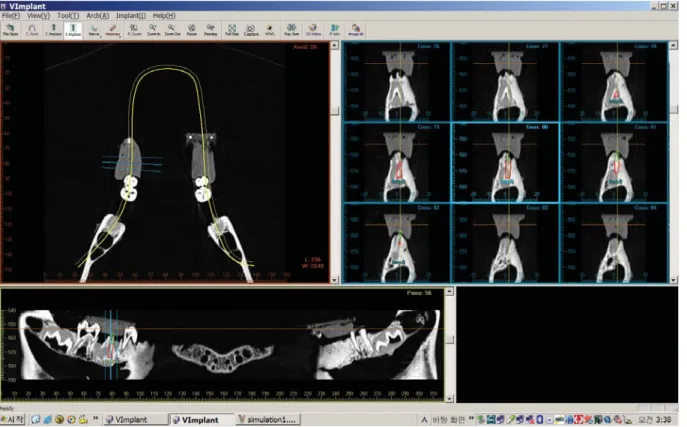Select the C.Implant tool

click(x=53, y=30)
